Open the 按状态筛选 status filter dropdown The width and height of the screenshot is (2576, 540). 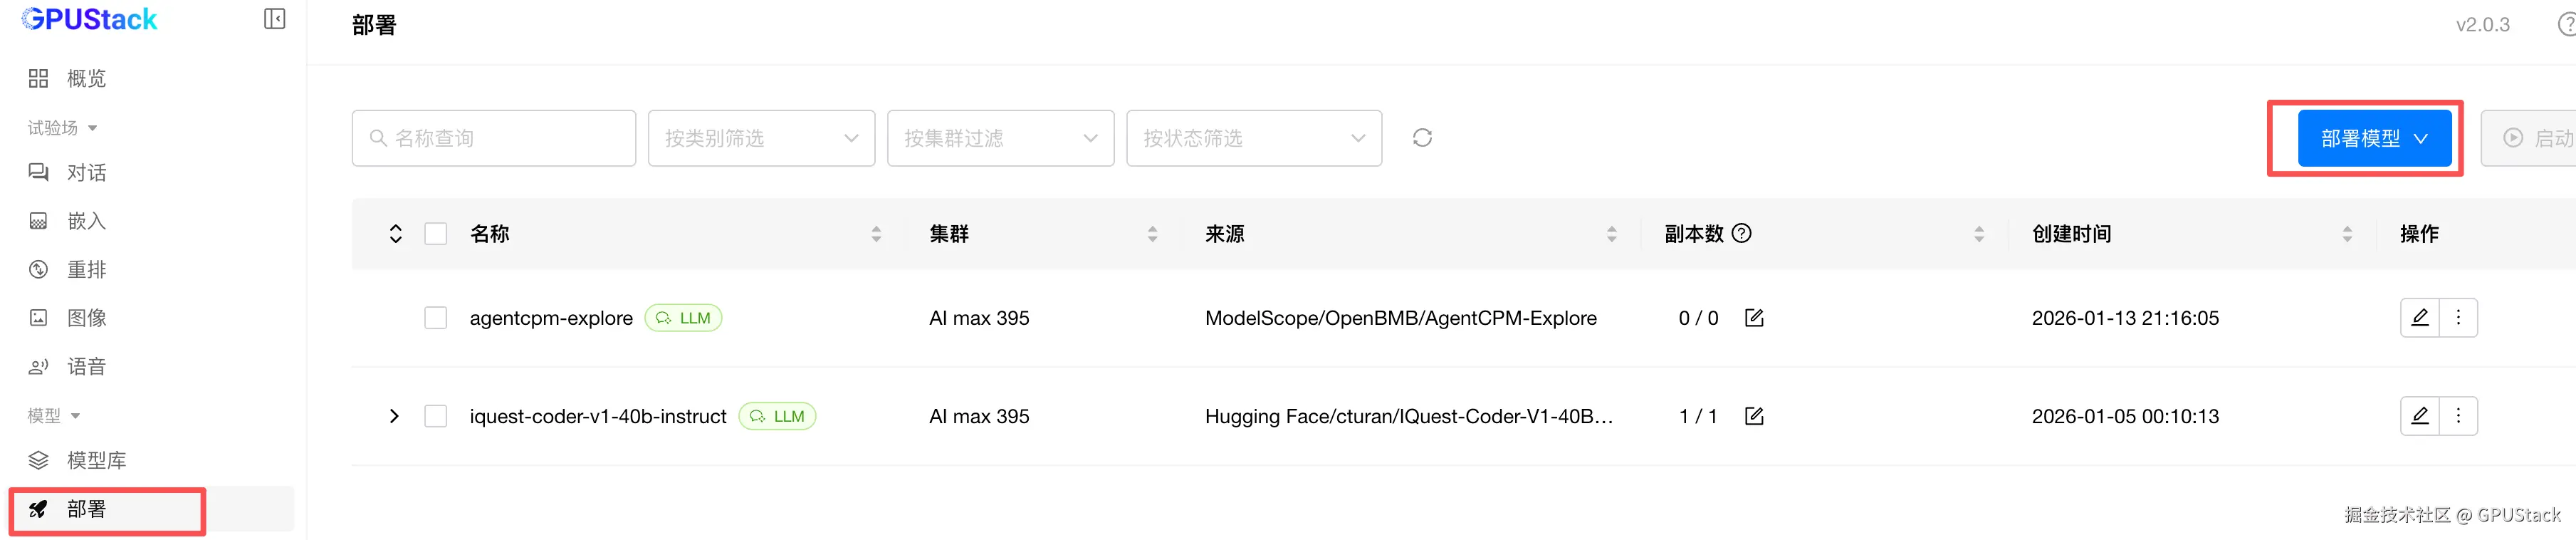tap(1253, 138)
